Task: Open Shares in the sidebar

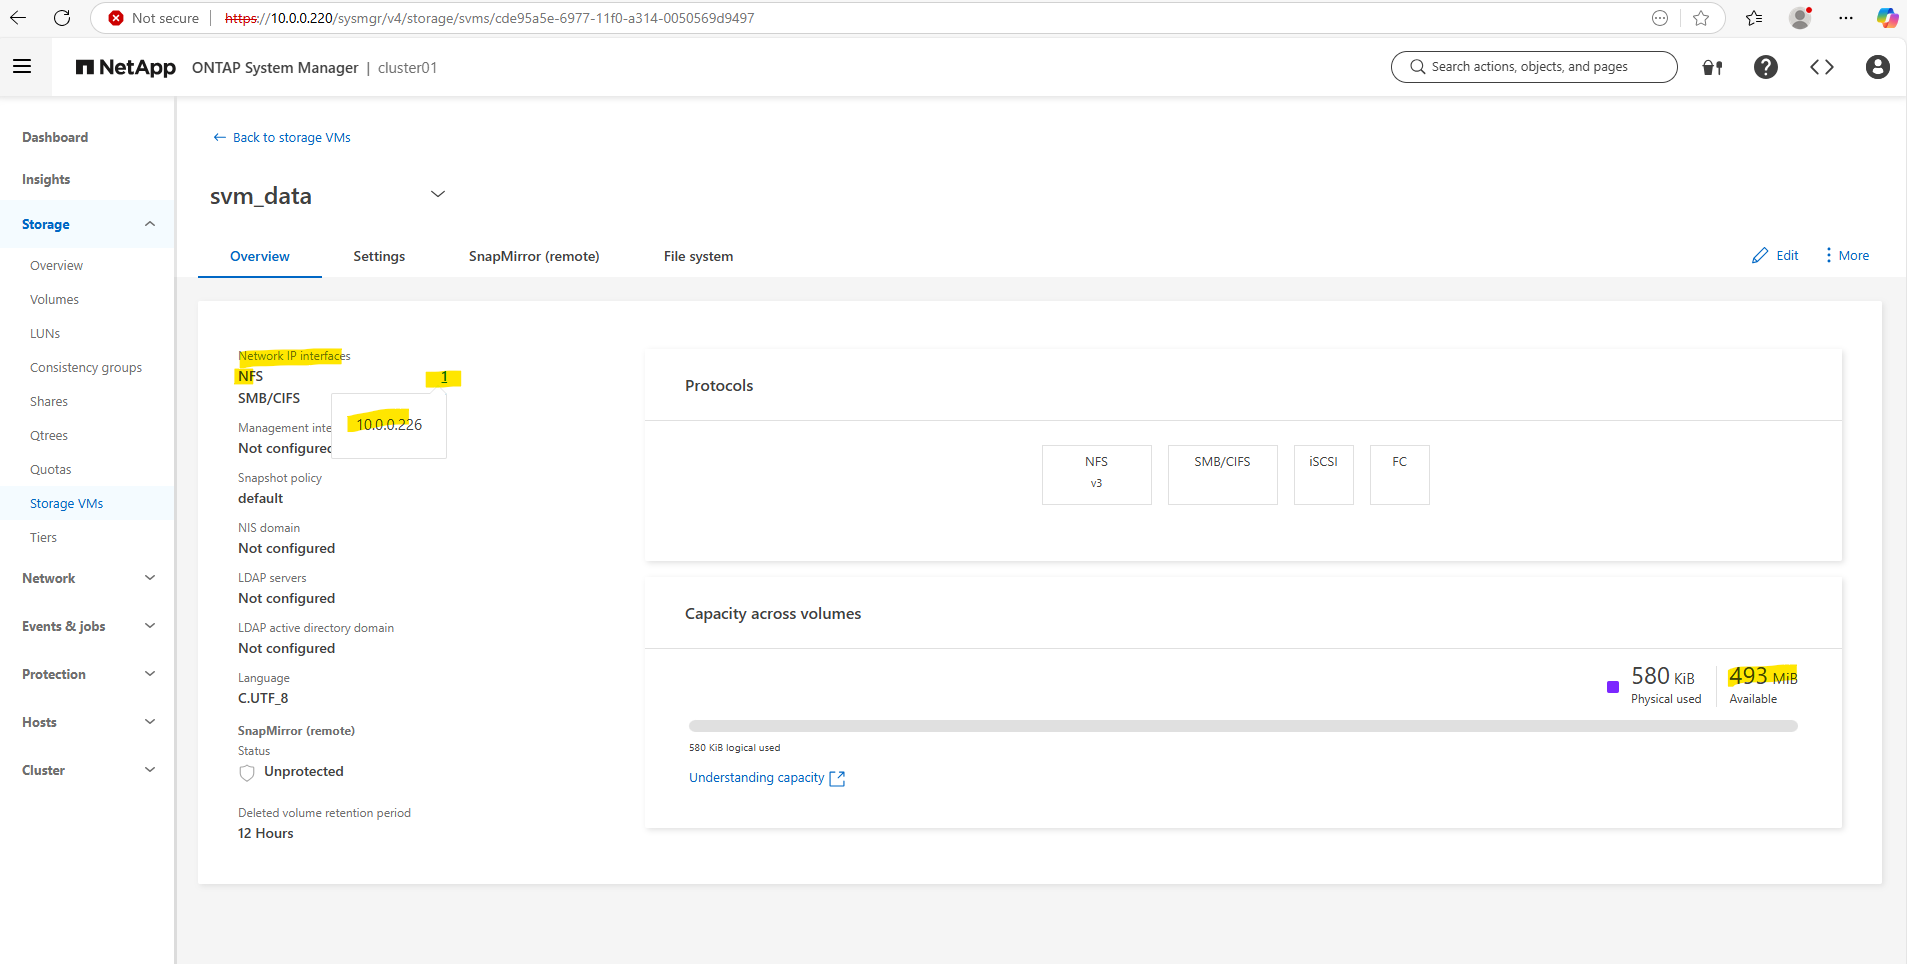Action: pos(49,402)
